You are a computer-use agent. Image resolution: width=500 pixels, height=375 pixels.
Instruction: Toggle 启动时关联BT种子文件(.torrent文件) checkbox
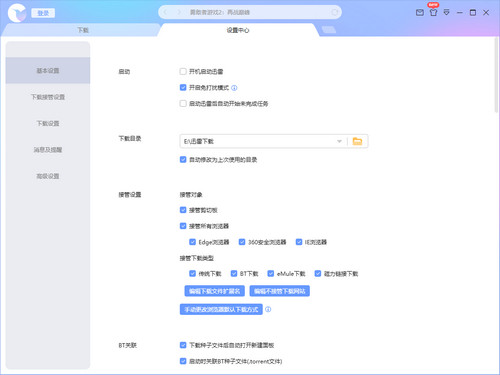point(183,361)
